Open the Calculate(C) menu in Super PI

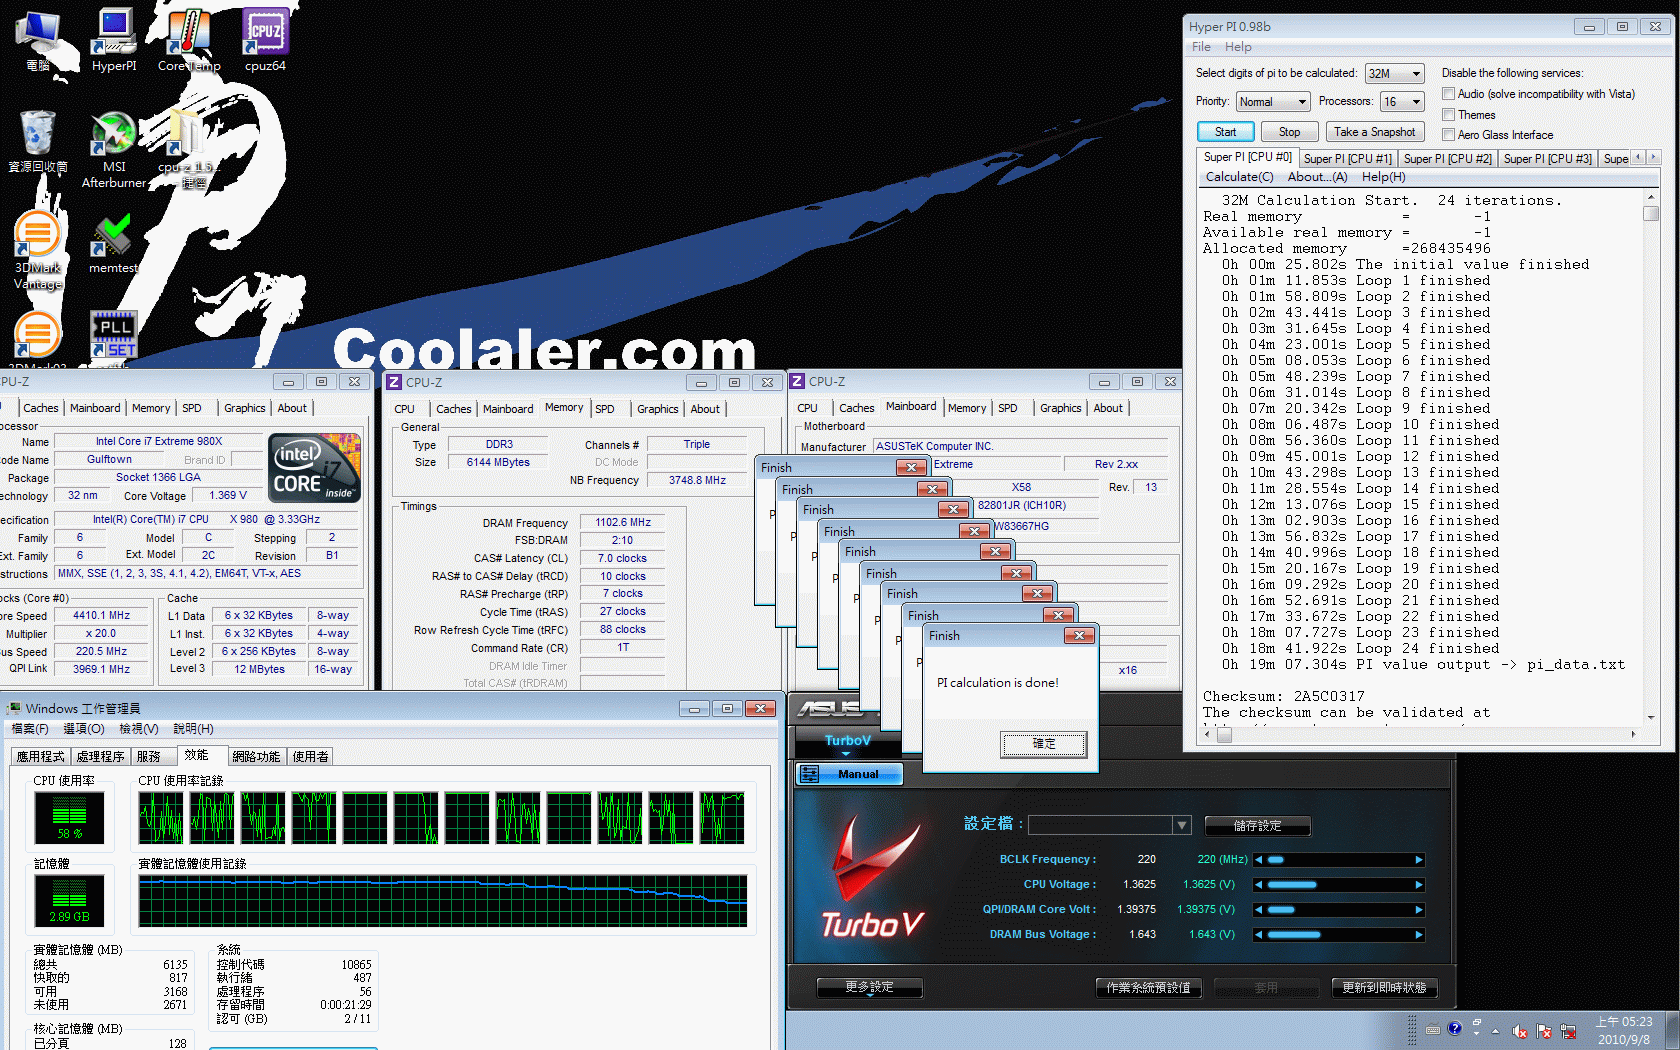click(x=1239, y=177)
